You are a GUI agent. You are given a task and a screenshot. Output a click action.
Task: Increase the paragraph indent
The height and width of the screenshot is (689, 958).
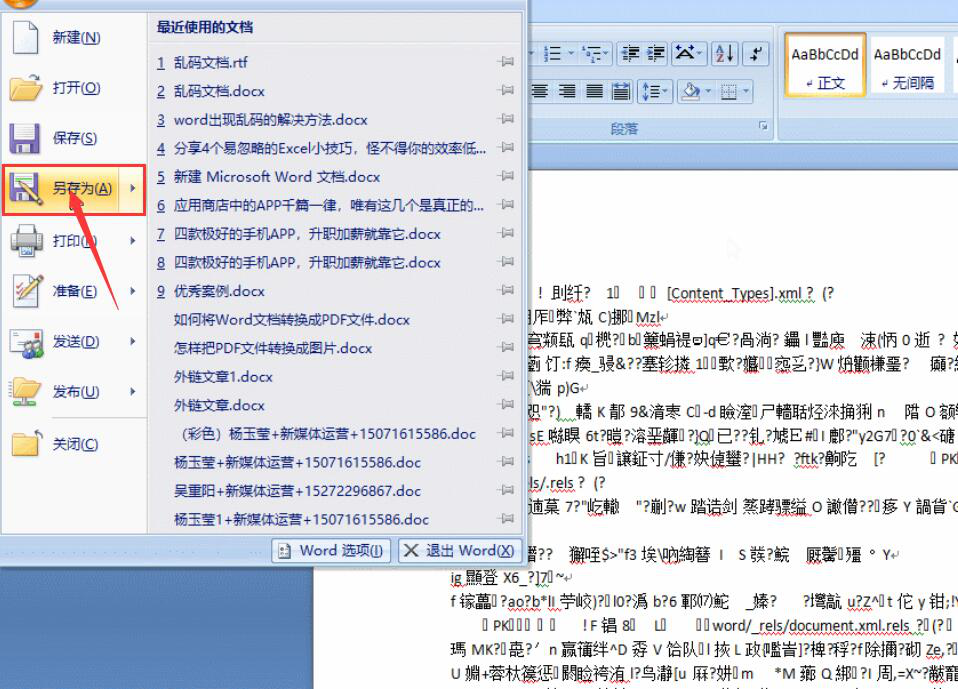[x=656, y=54]
